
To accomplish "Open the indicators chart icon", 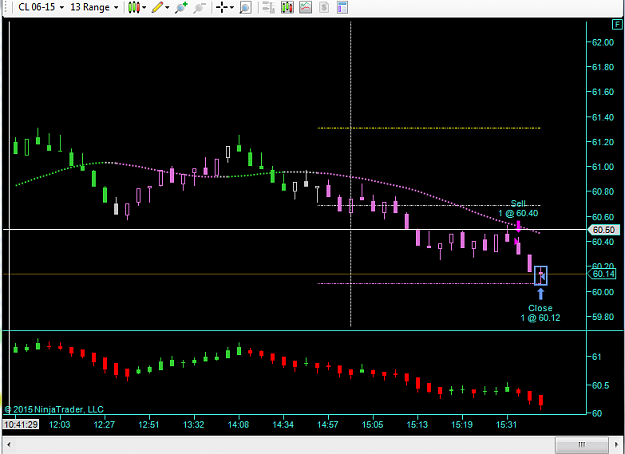I will pos(305,7).
